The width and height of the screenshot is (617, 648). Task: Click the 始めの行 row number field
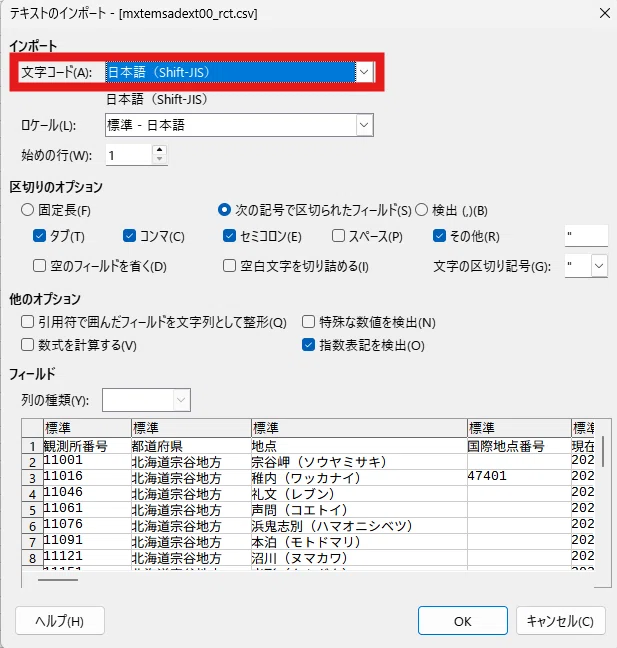(129, 155)
